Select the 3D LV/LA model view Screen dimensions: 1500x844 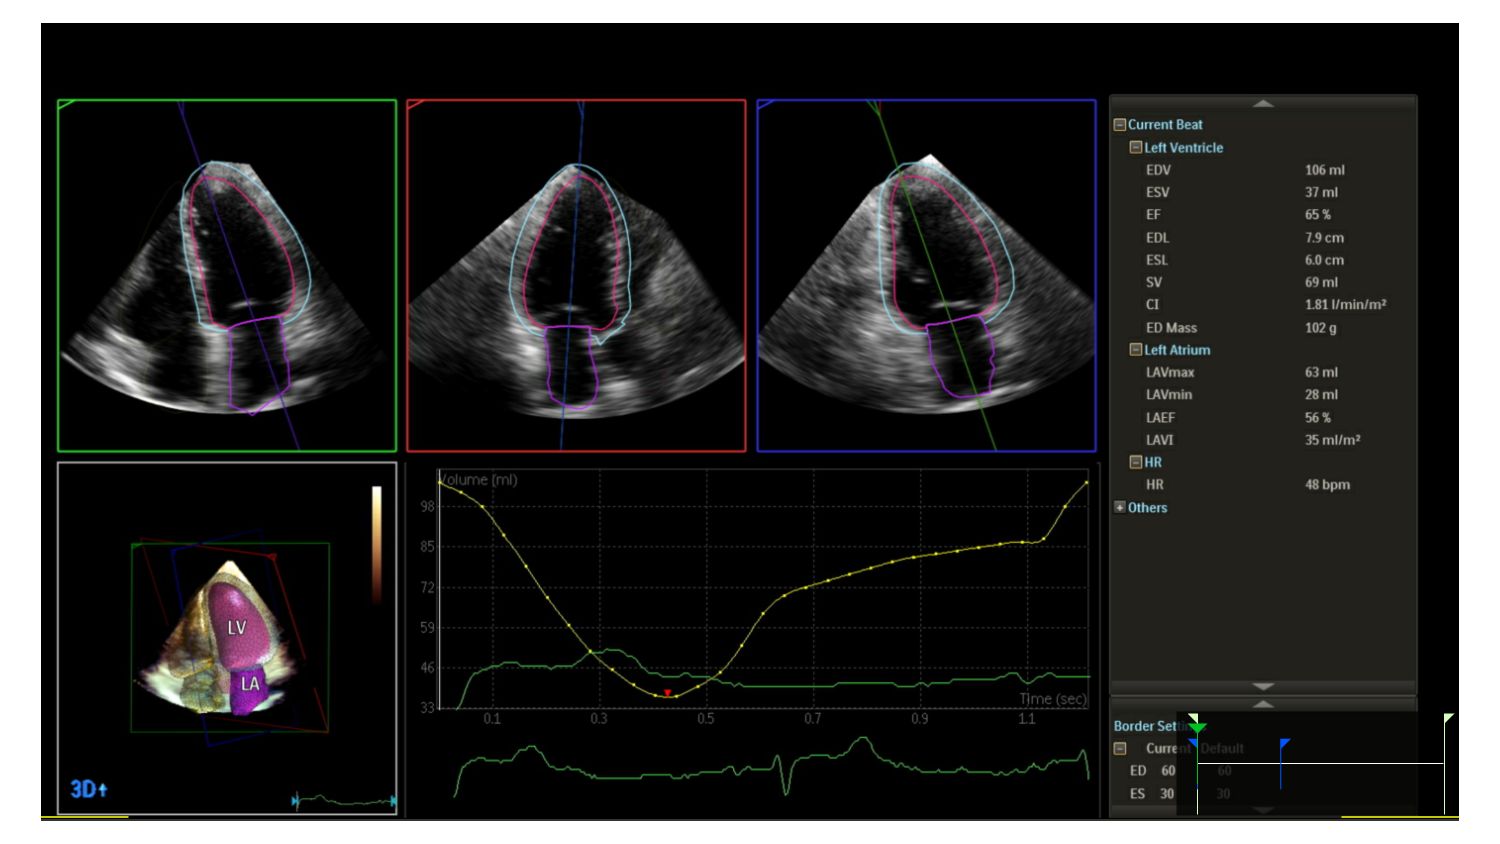point(227,638)
